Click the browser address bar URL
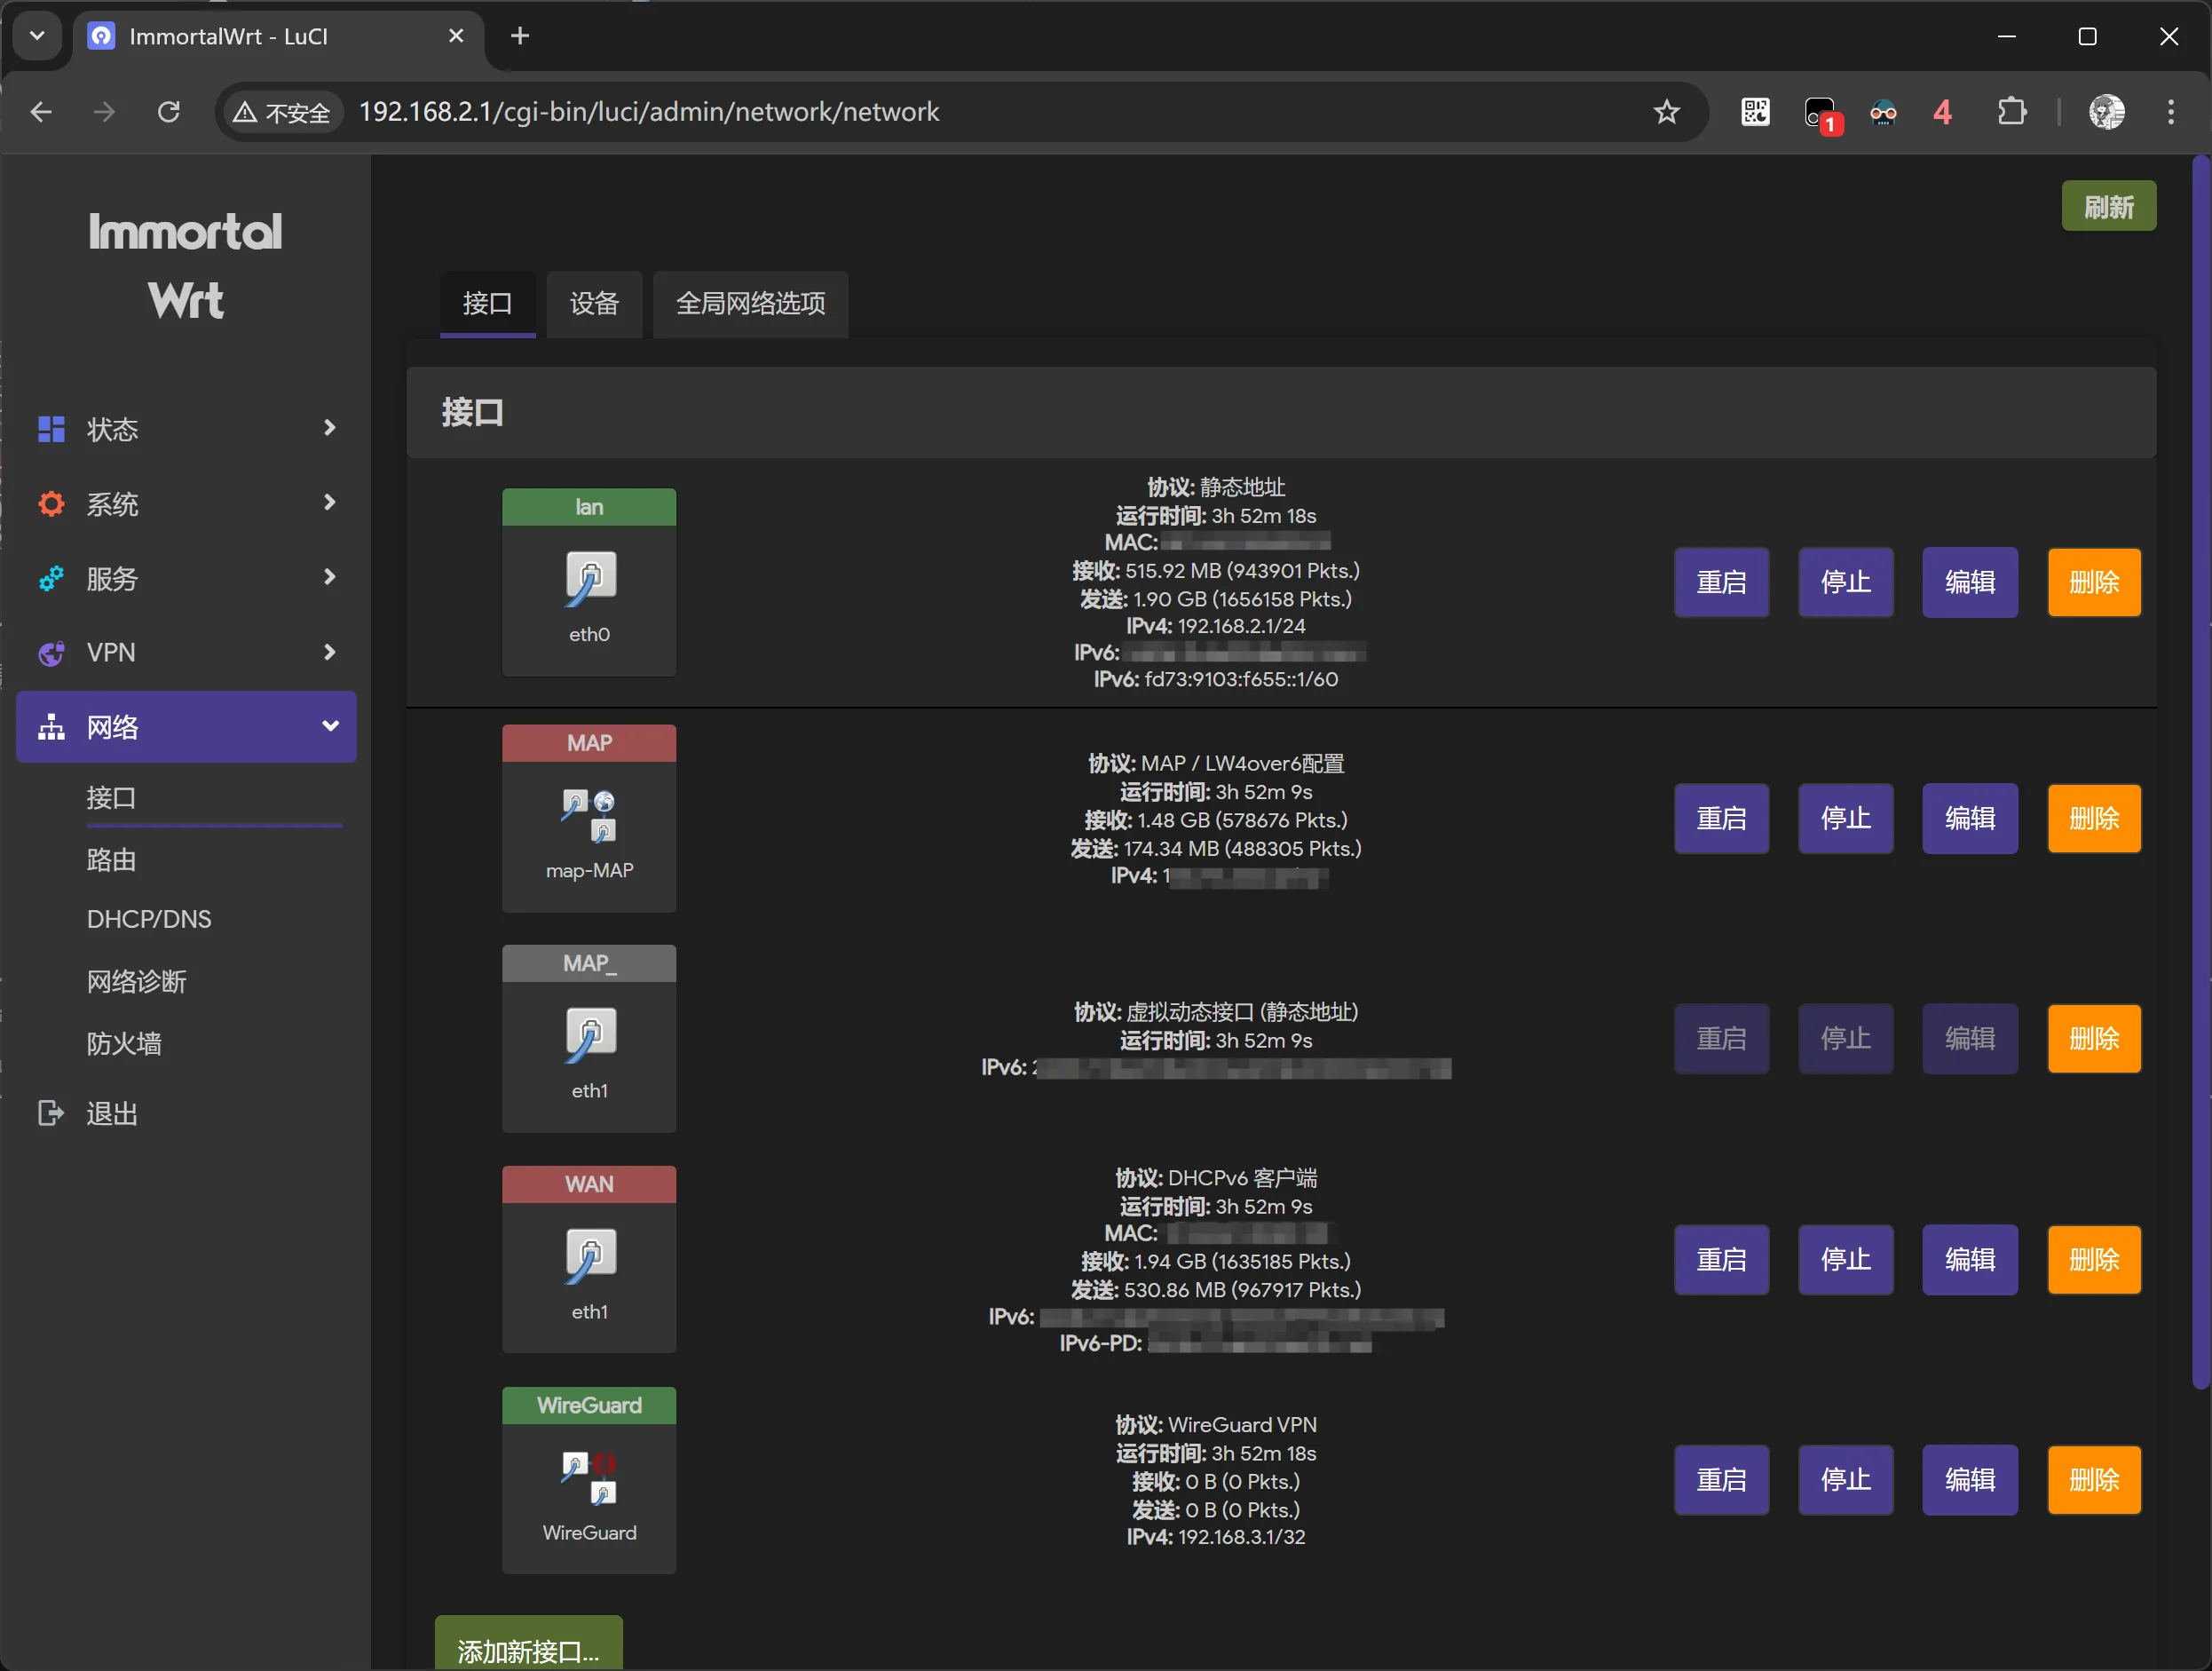 point(648,112)
